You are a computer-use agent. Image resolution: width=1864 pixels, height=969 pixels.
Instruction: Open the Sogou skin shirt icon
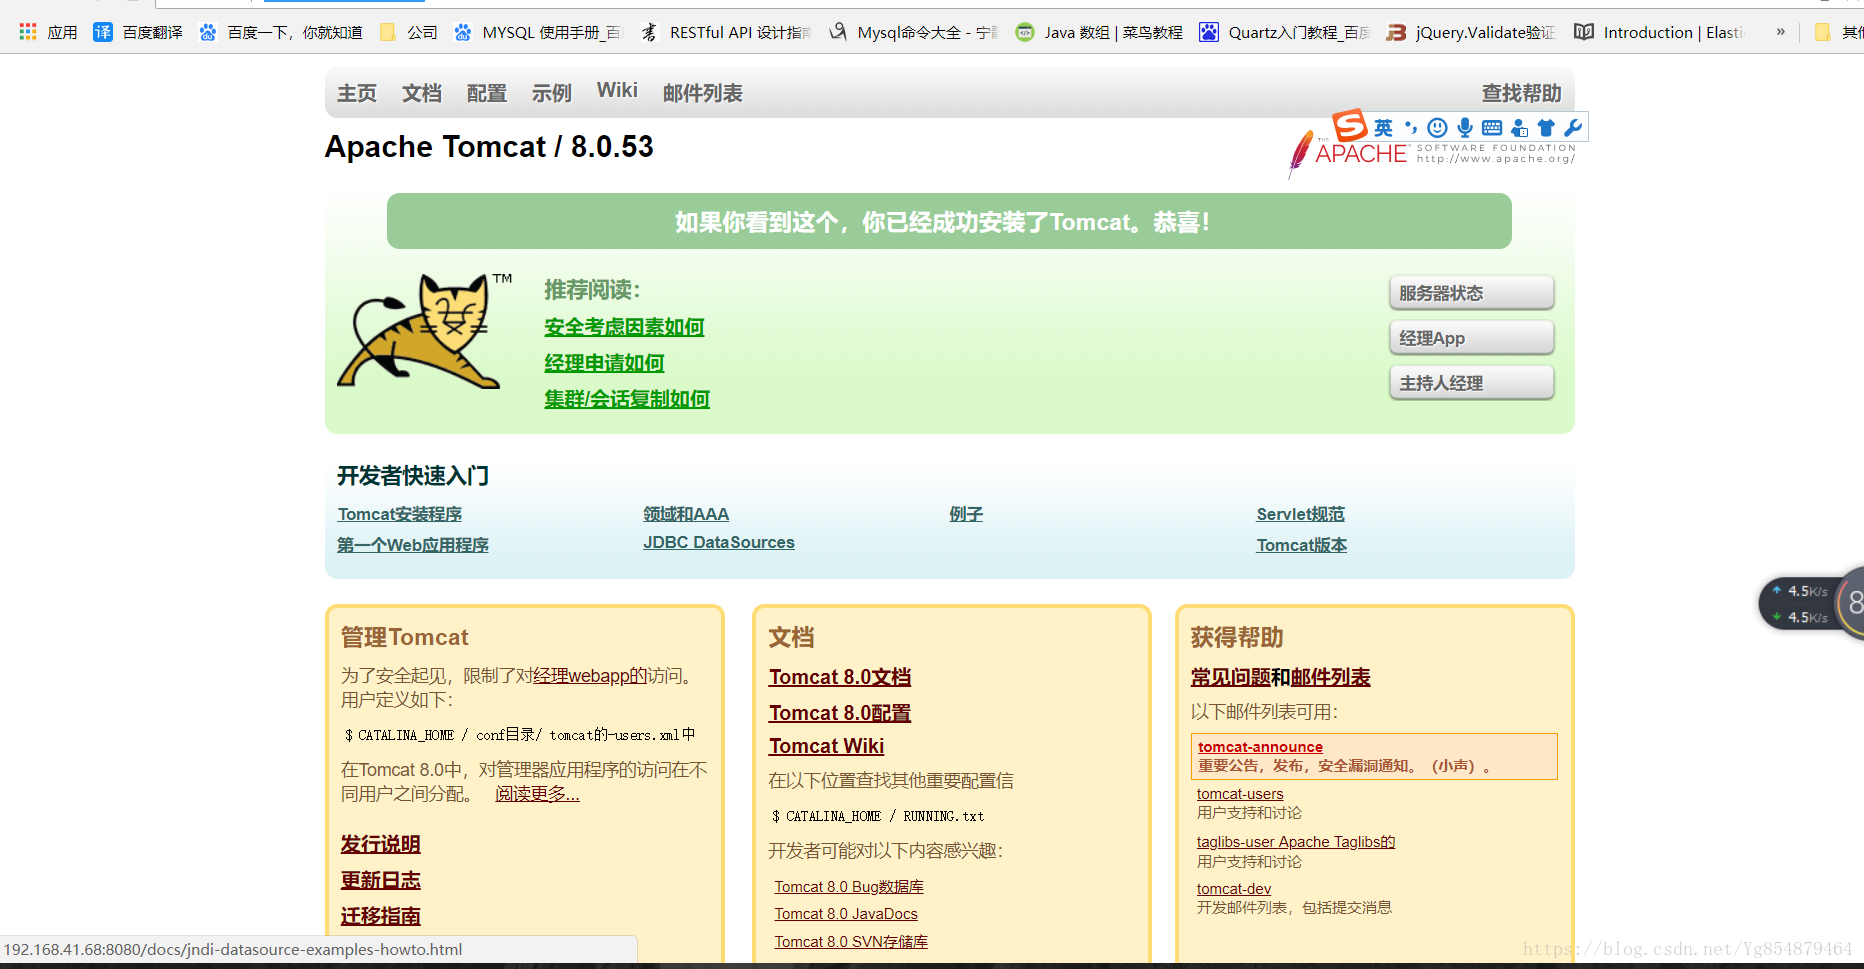point(1546,128)
